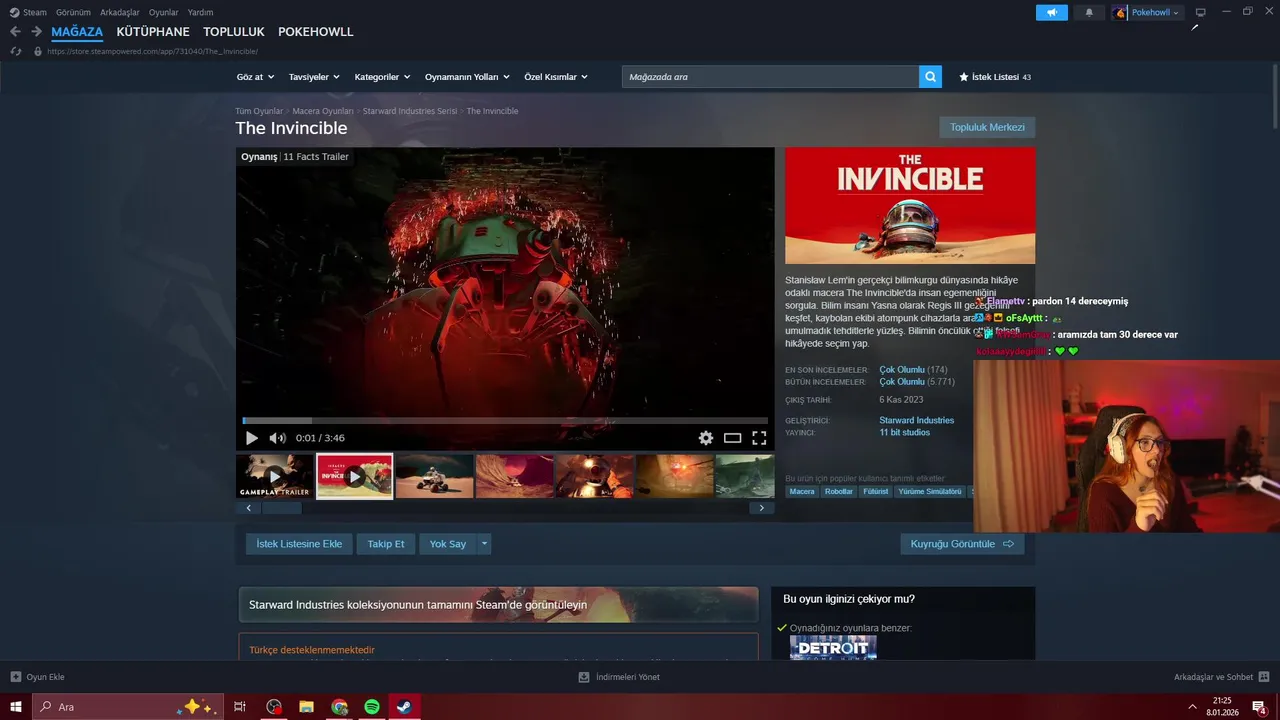Expand the Tavsiyeler dropdown
1280x720 pixels.
click(x=314, y=77)
